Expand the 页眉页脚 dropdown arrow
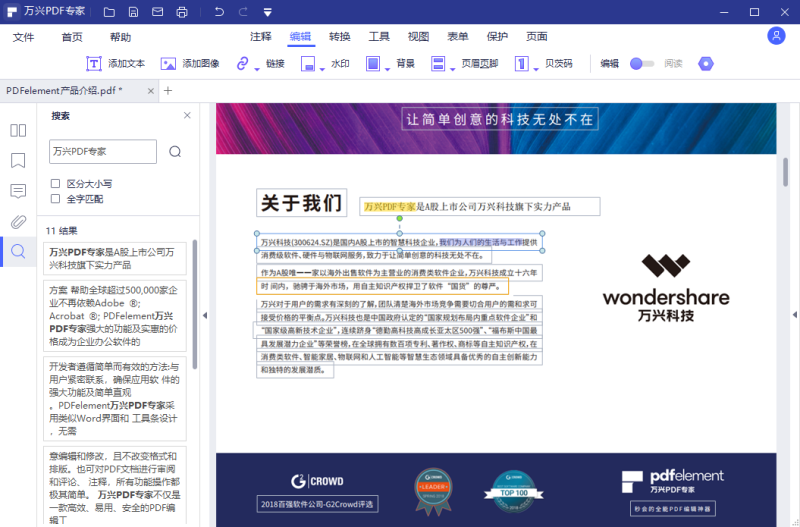800x527 pixels. click(x=452, y=69)
